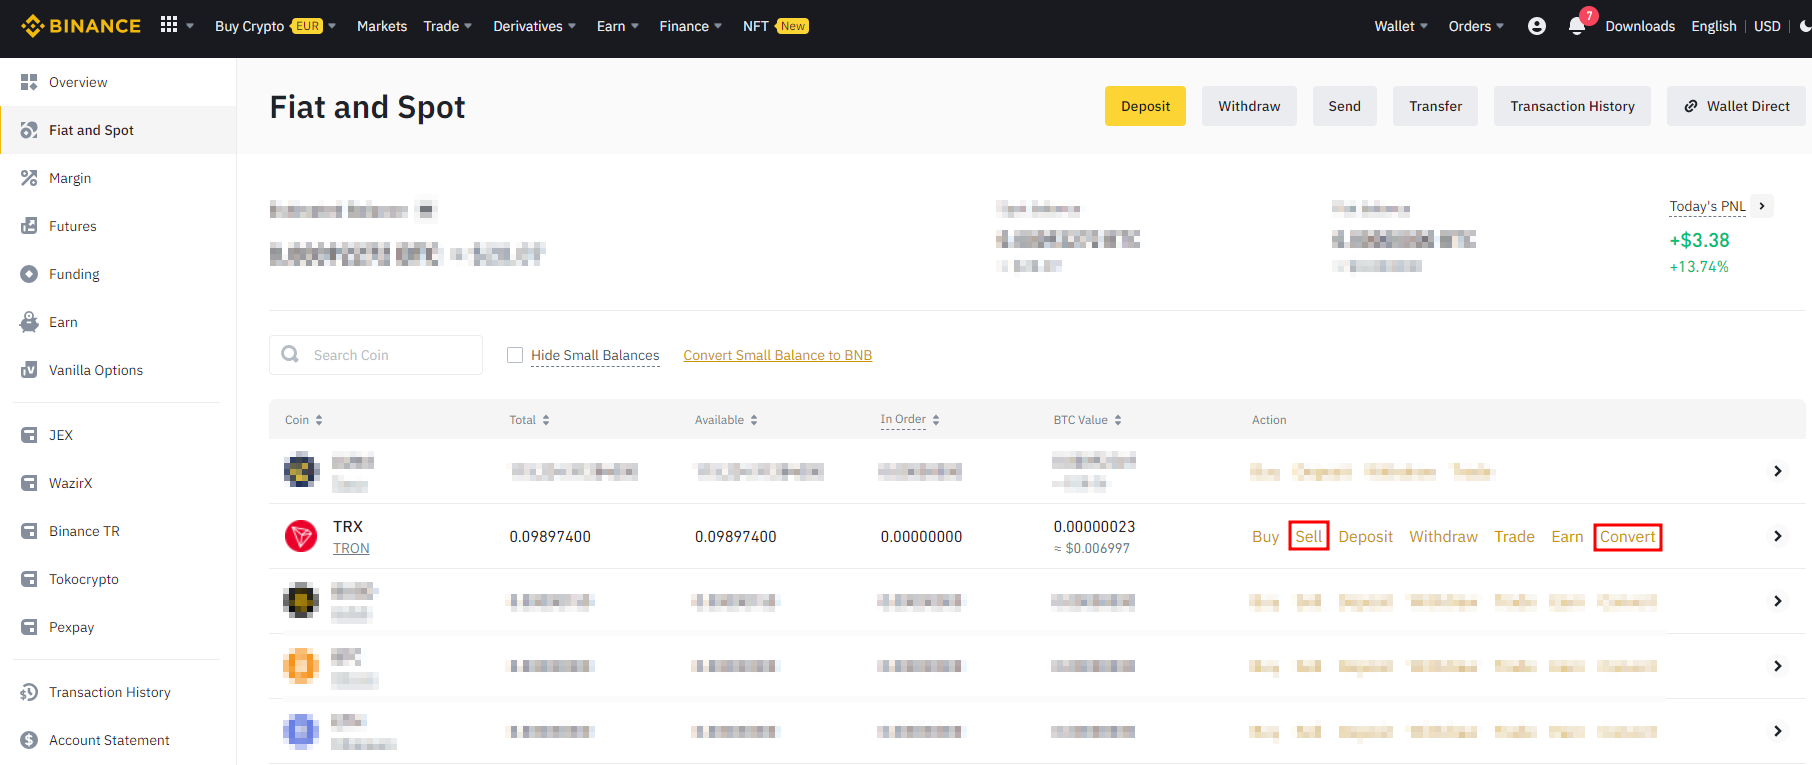Viewport: 1812px width, 765px height.
Task: Open the NFT New menu item
Action: (775, 26)
